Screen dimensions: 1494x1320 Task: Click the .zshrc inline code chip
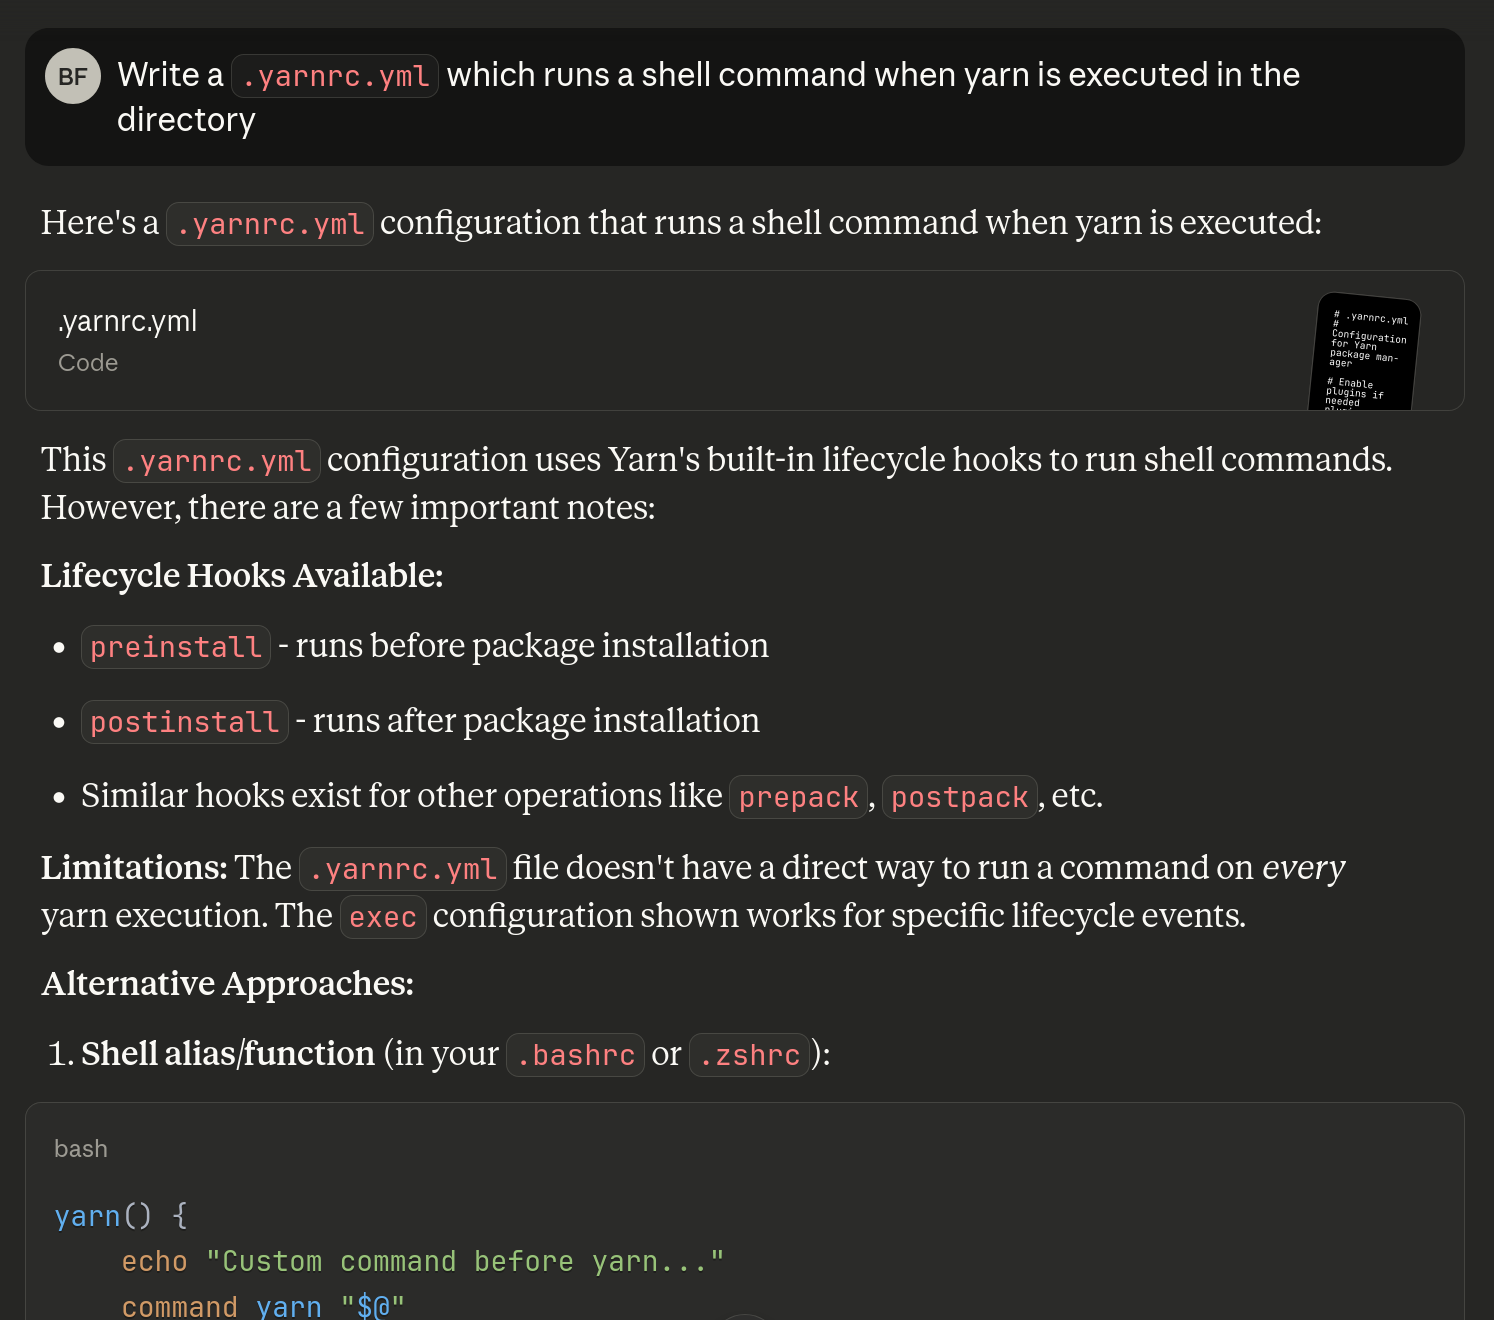749,1055
